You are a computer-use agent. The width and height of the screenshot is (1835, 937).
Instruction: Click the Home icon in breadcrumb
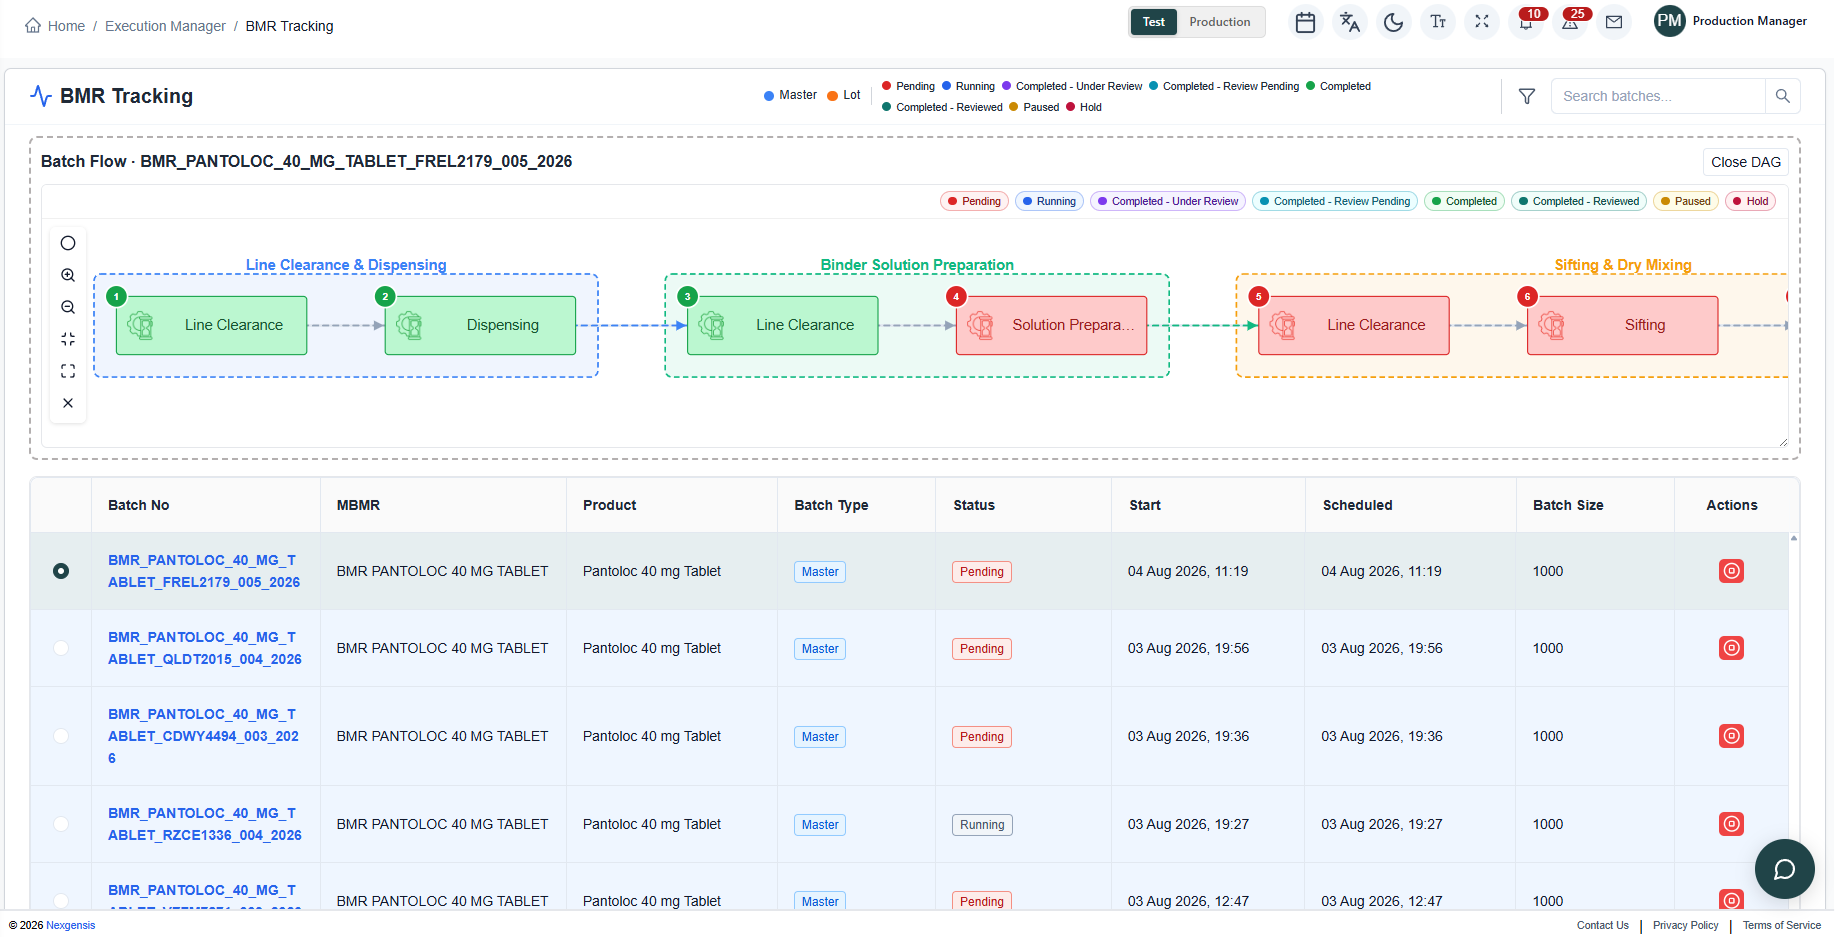click(33, 26)
